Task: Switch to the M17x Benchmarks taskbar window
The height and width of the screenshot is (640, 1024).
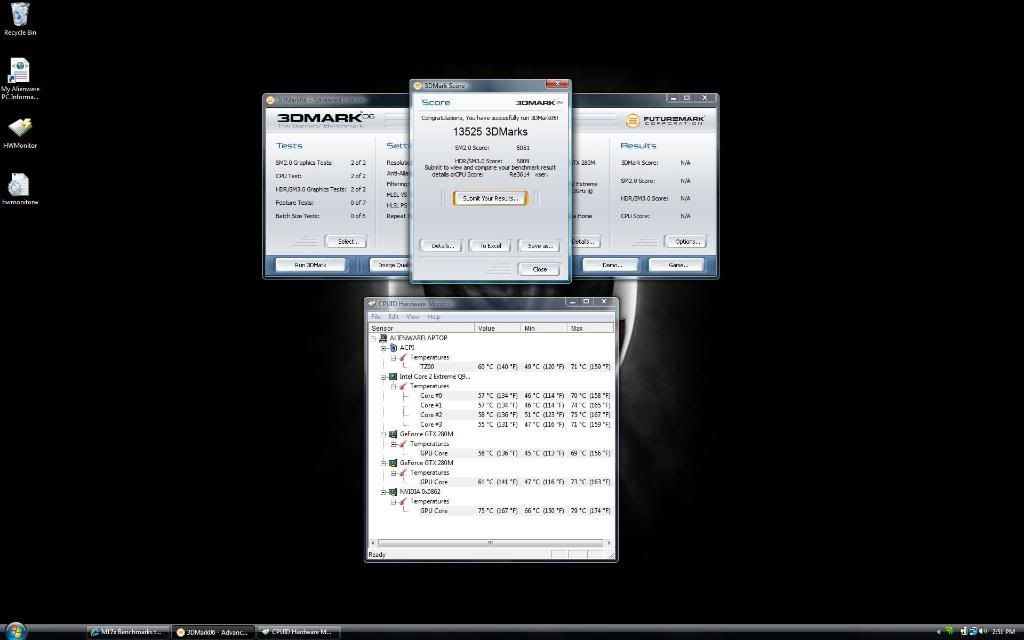Action: (x=128, y=632)
